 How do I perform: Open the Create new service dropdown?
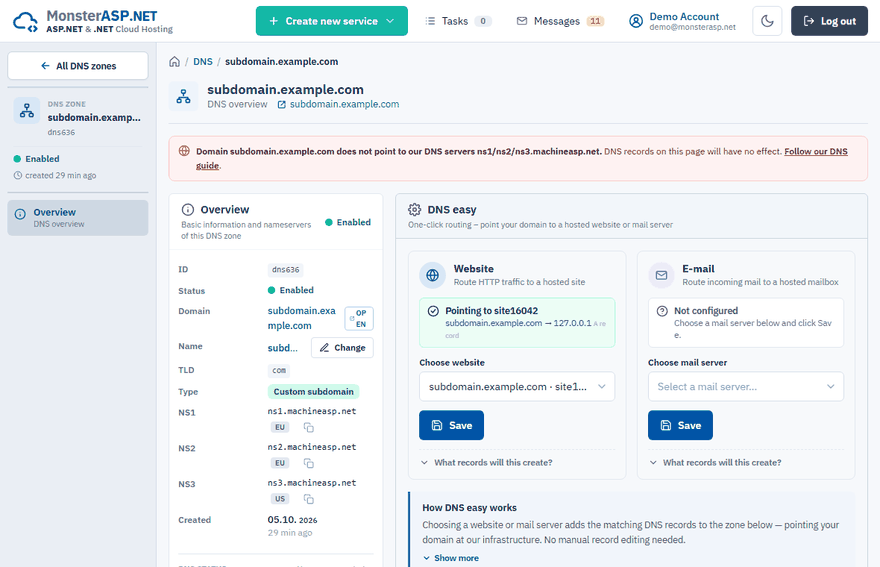332,21
